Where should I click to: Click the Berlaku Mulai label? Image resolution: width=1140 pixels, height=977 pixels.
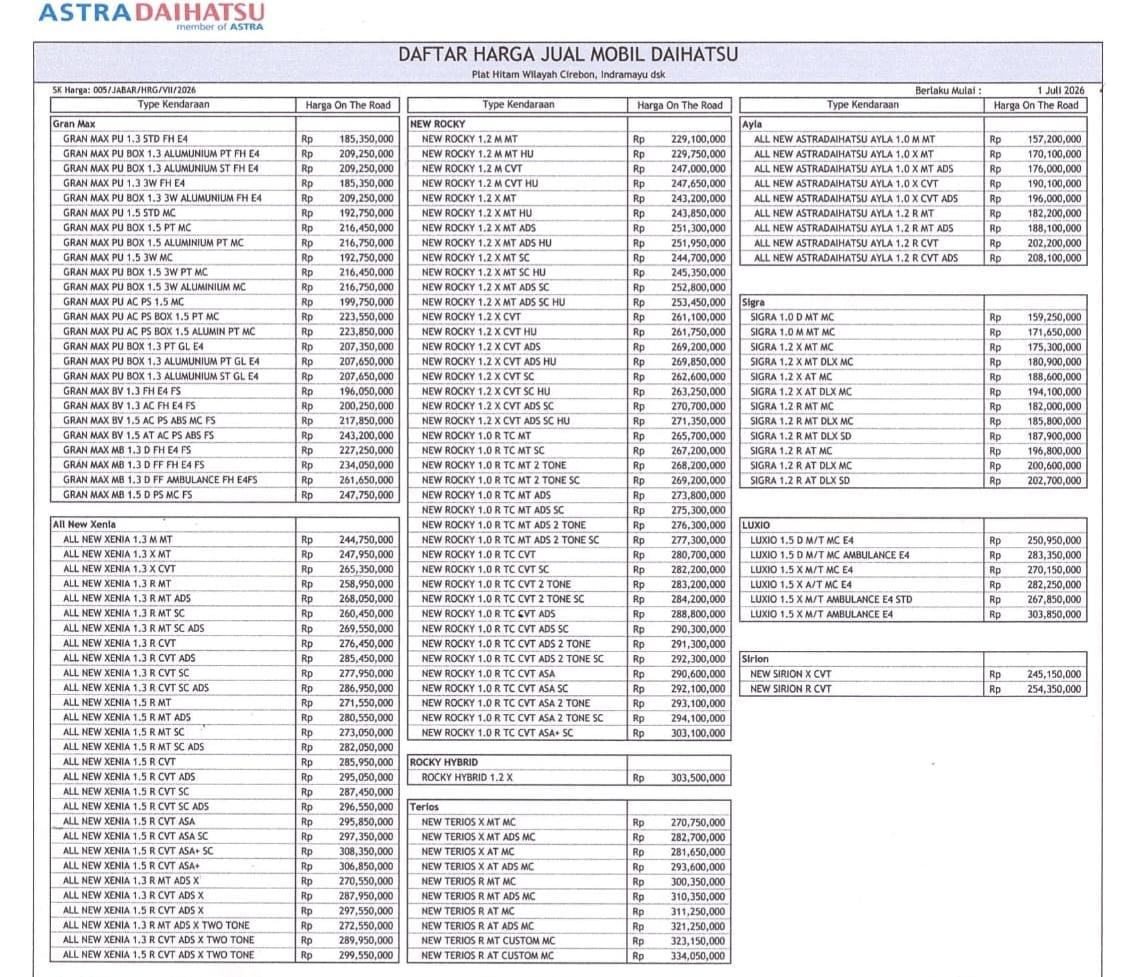pos(948,91)
